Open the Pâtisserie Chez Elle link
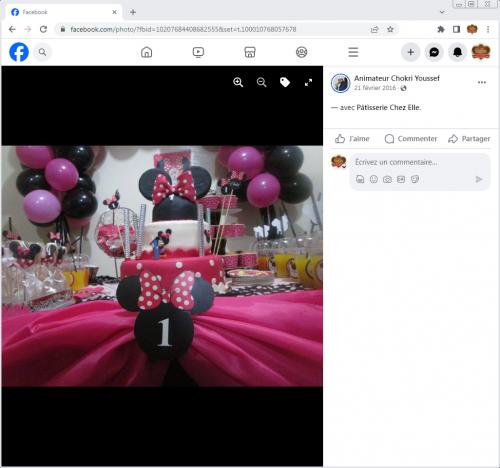This screenshot has width=500, height=468. coord(389,107)
